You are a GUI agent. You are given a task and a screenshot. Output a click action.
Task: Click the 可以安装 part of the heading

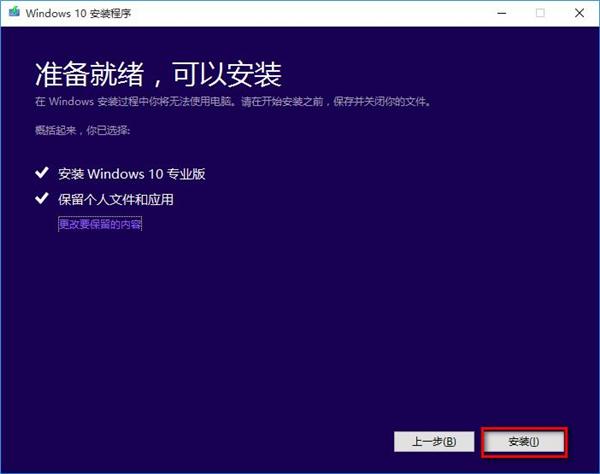pyautogui.click(x=227, y=74)
